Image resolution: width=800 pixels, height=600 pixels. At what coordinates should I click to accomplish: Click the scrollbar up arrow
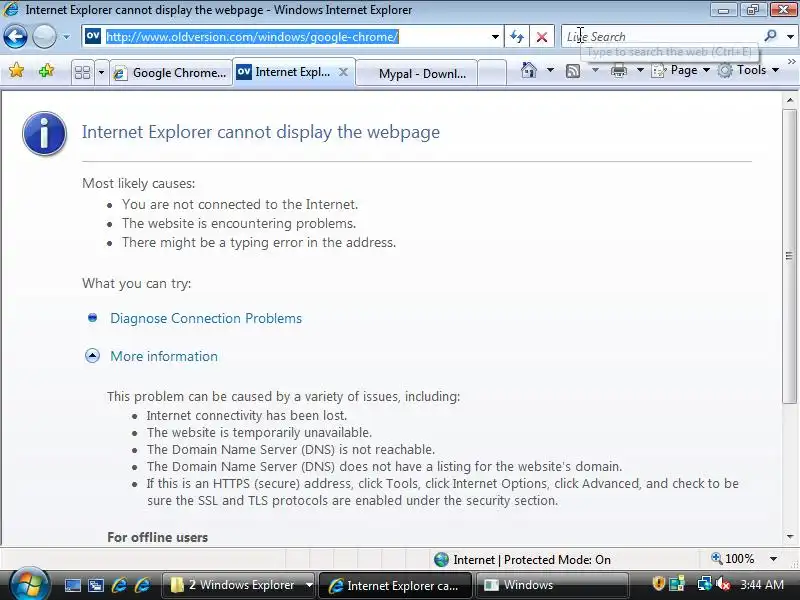790,100
